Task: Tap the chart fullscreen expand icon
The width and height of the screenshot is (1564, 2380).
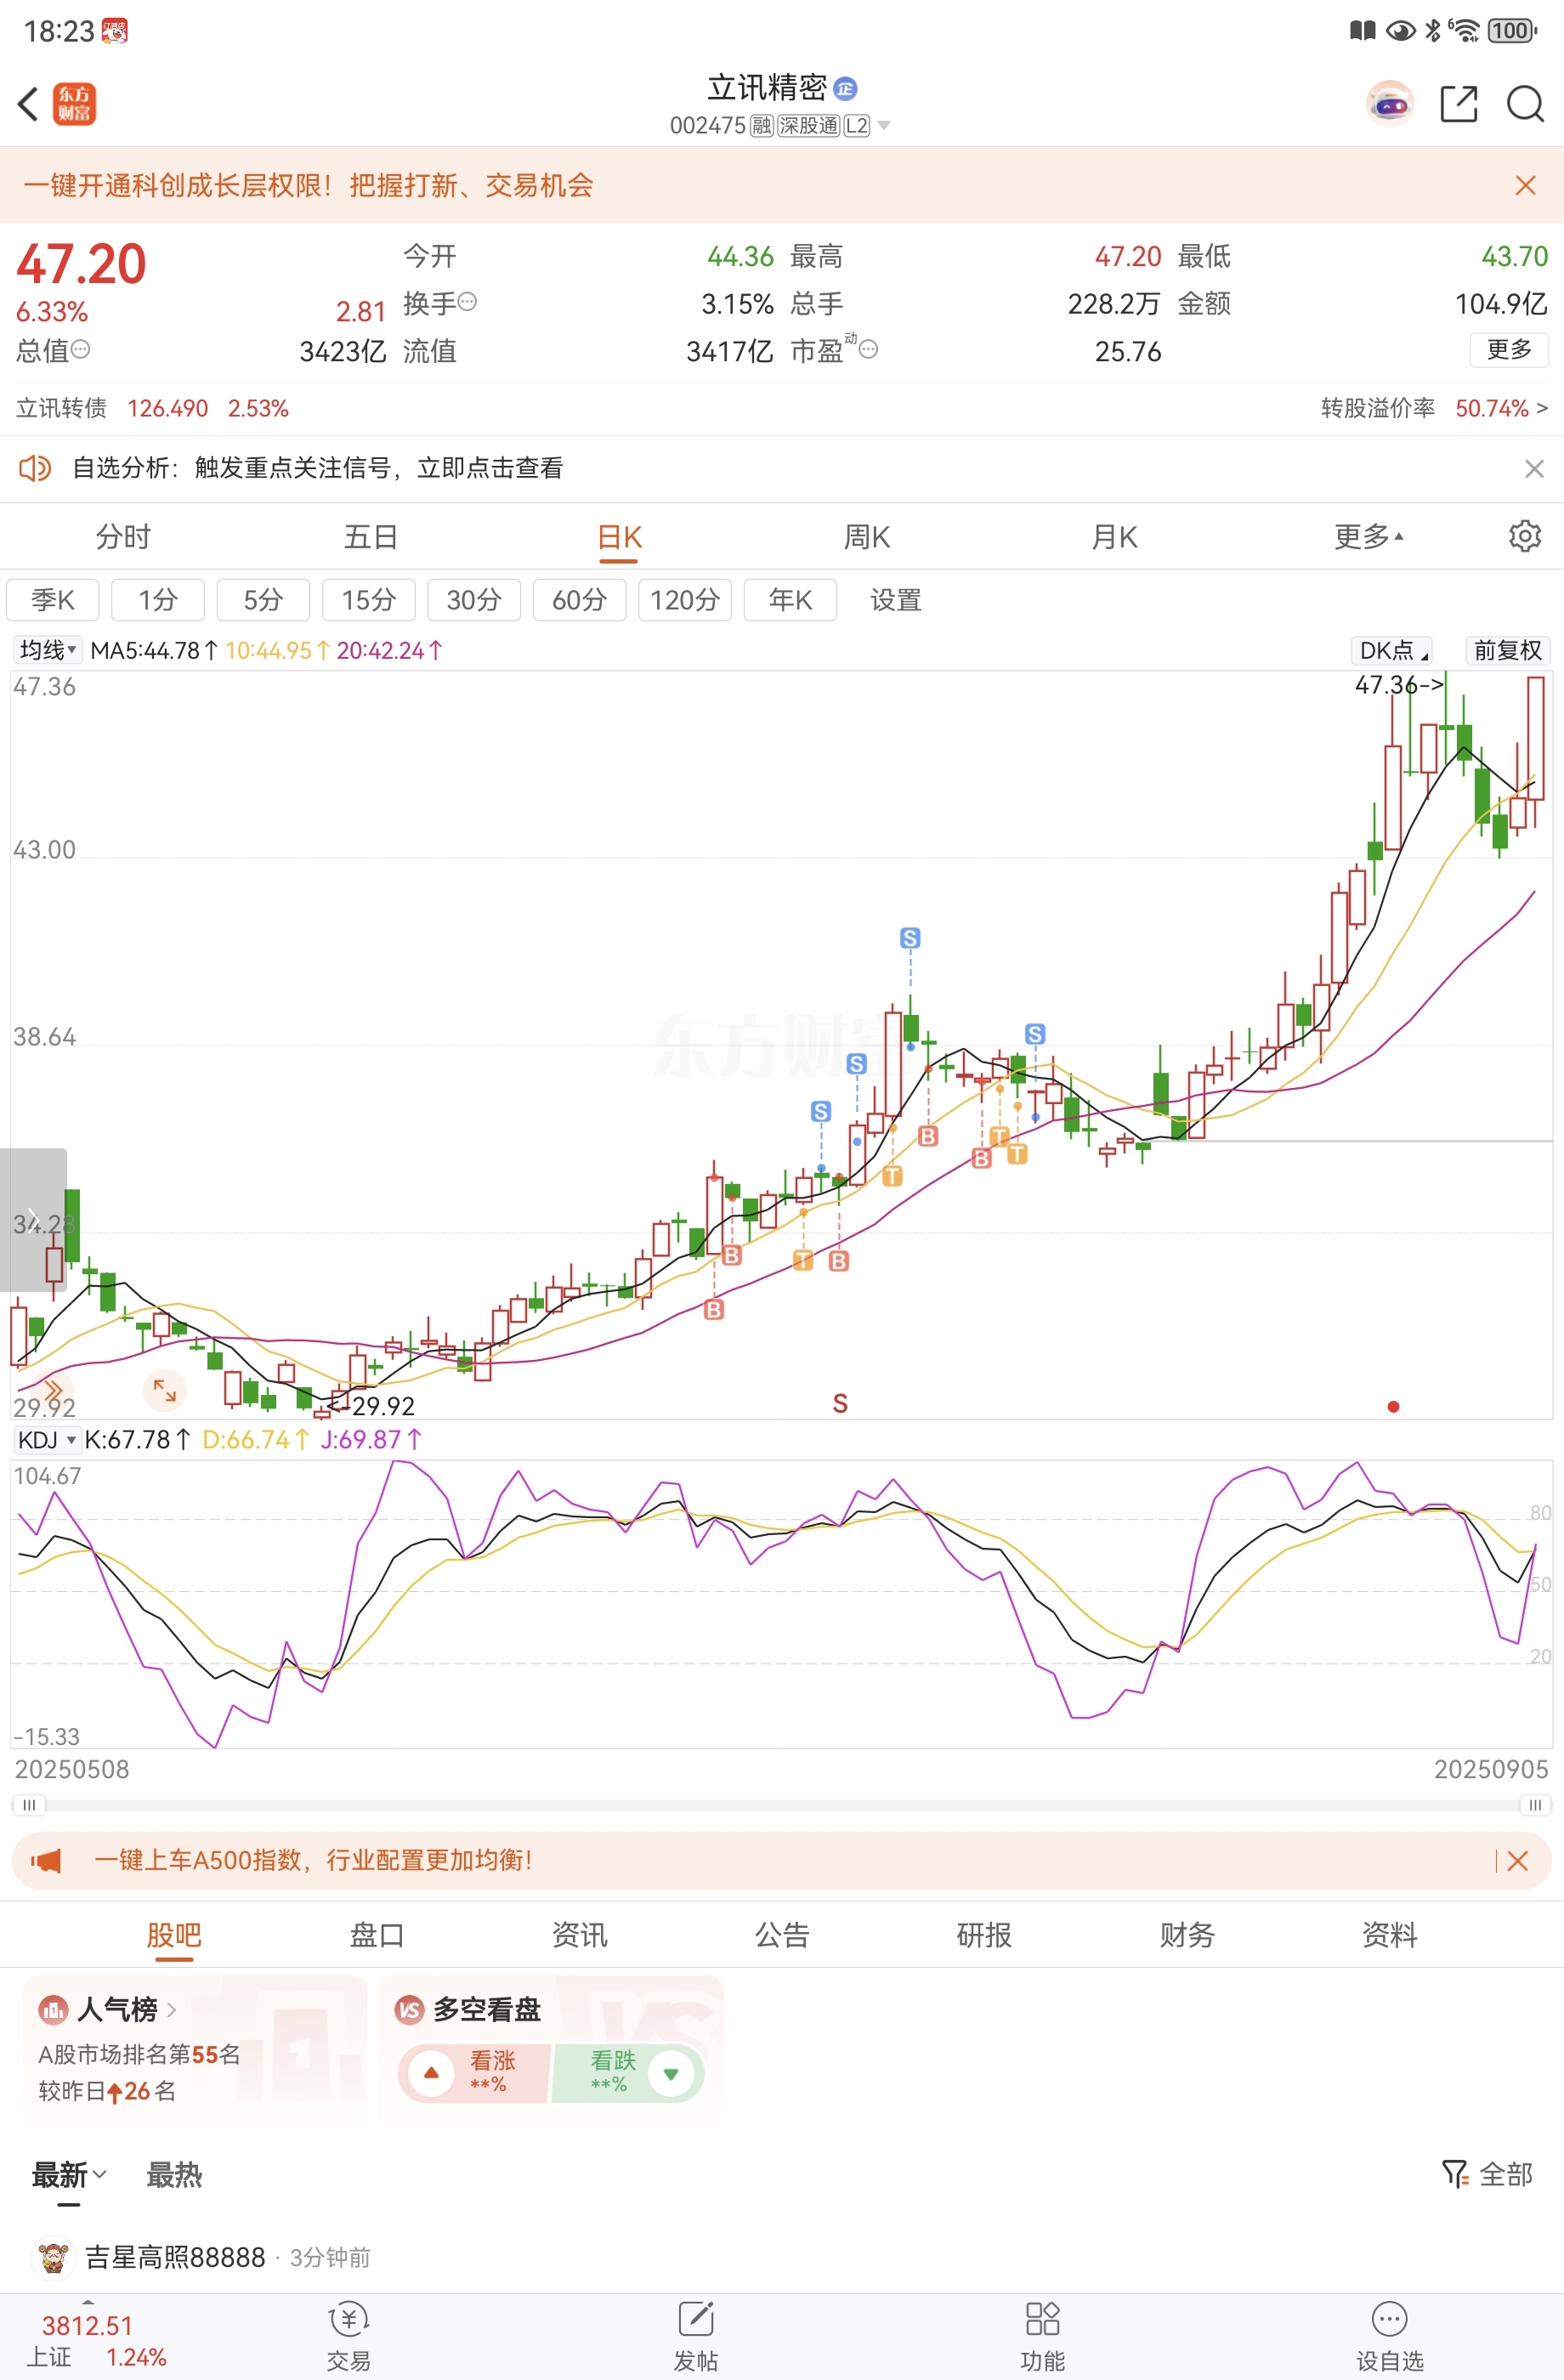Action: click(x=165, y=1390)
